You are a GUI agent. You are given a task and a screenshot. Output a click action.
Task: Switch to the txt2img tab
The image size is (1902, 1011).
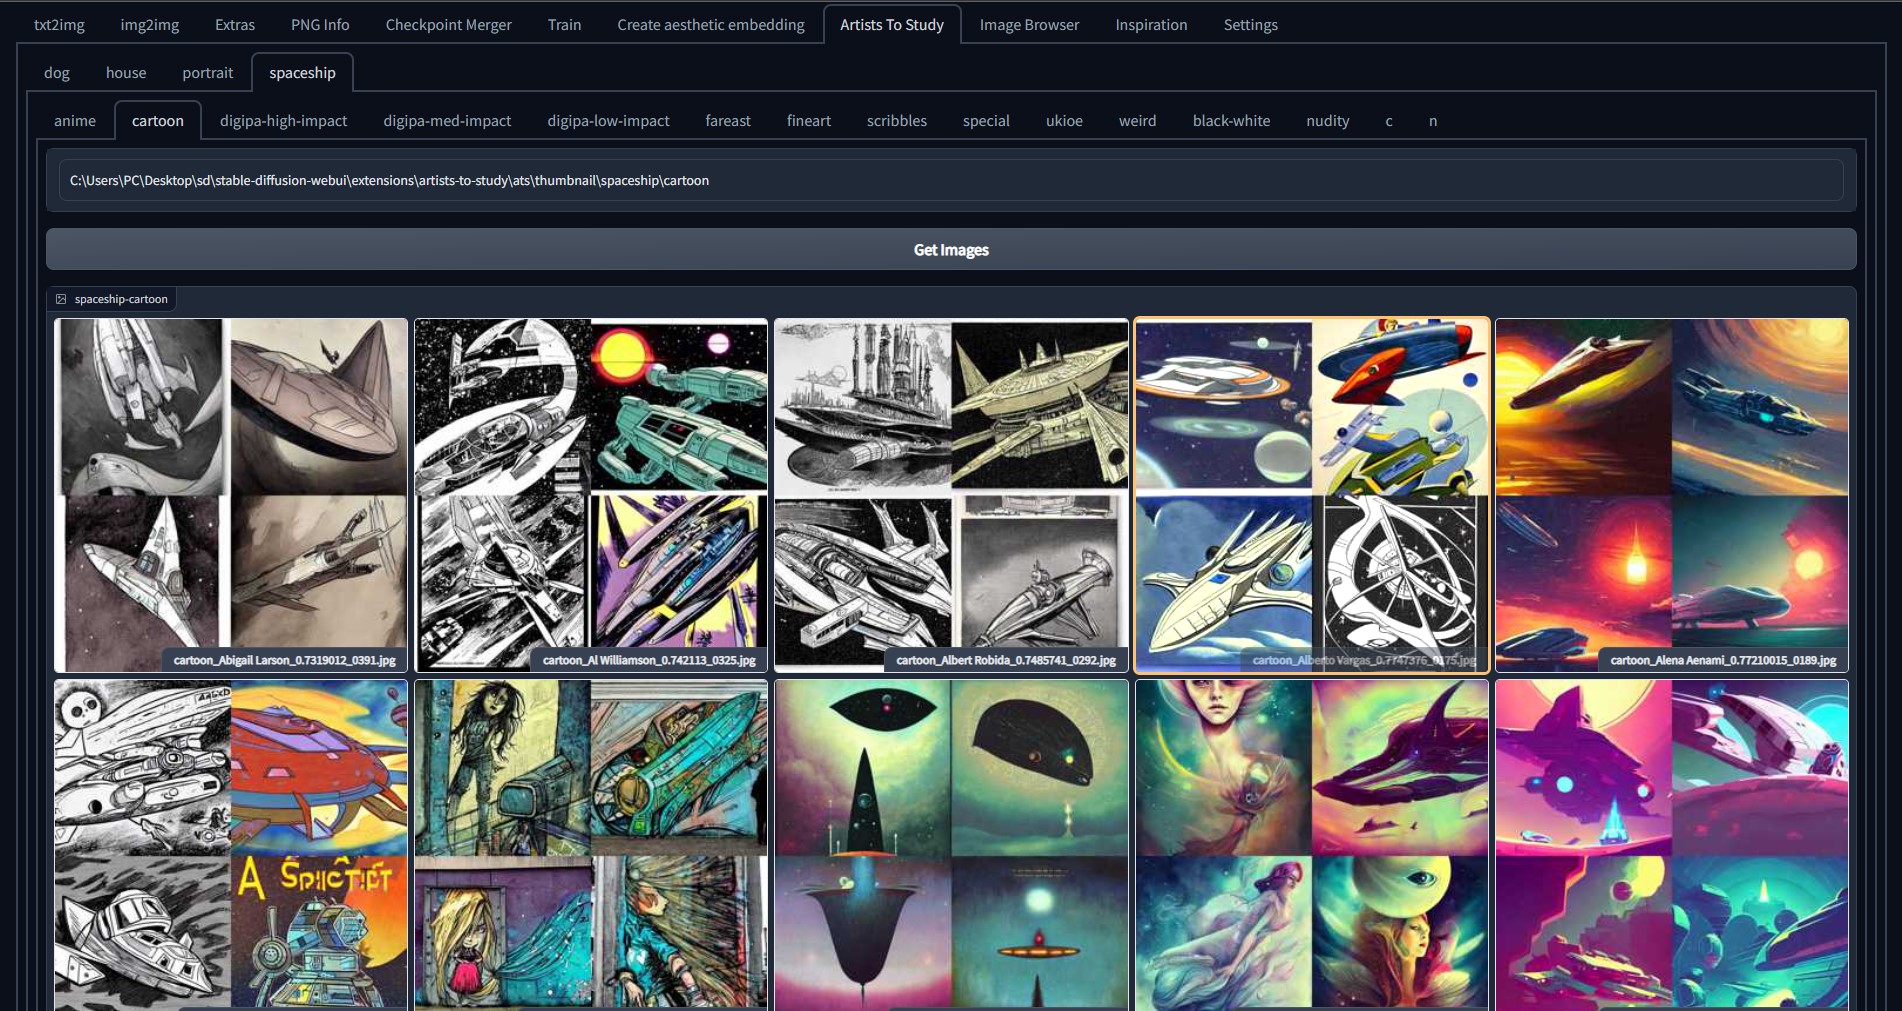pos(59,25)
